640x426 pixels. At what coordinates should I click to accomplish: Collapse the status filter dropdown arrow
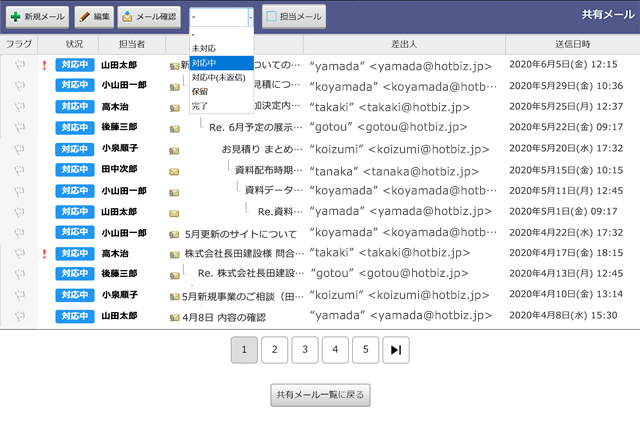tap(250, 17)
